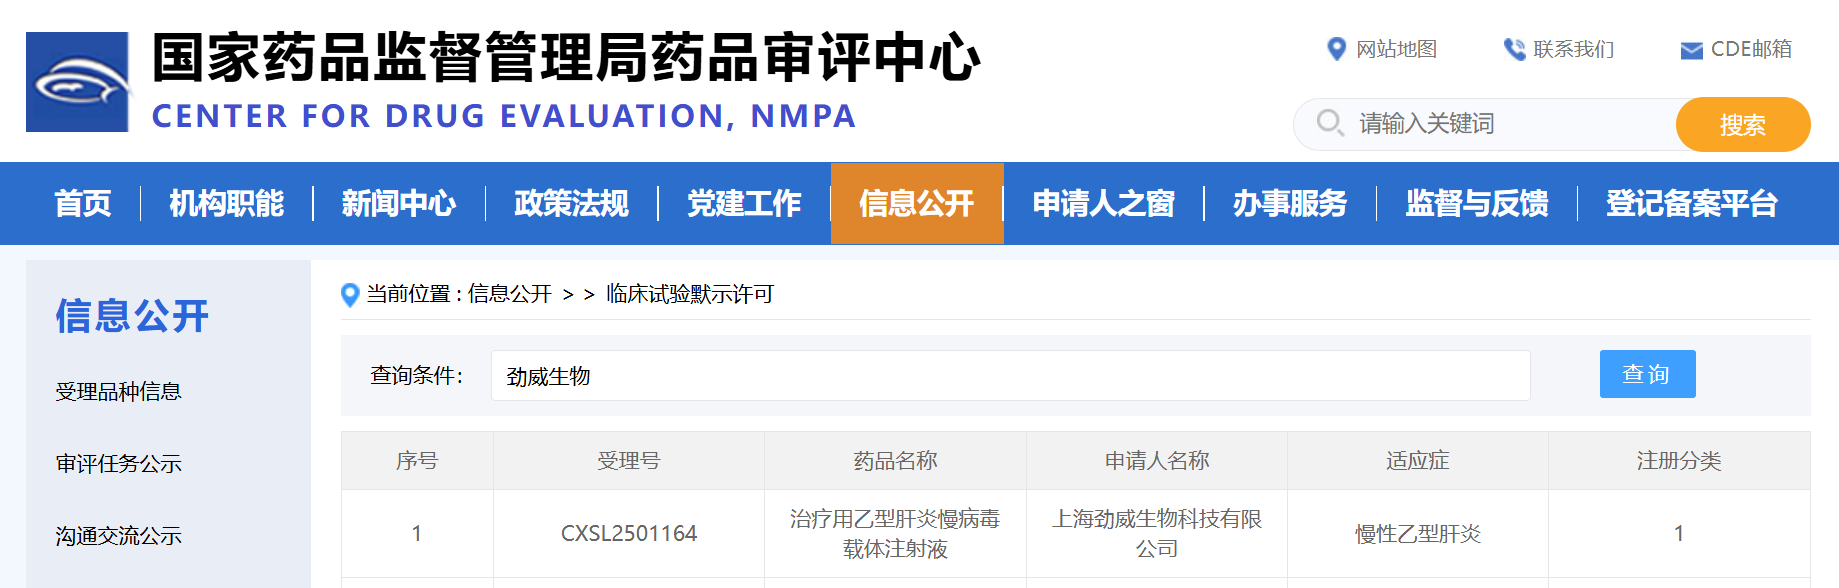The image size is (1839, 588).
Task: Click 信息公开 in the breadcrumb
Action: coord(510,294)
